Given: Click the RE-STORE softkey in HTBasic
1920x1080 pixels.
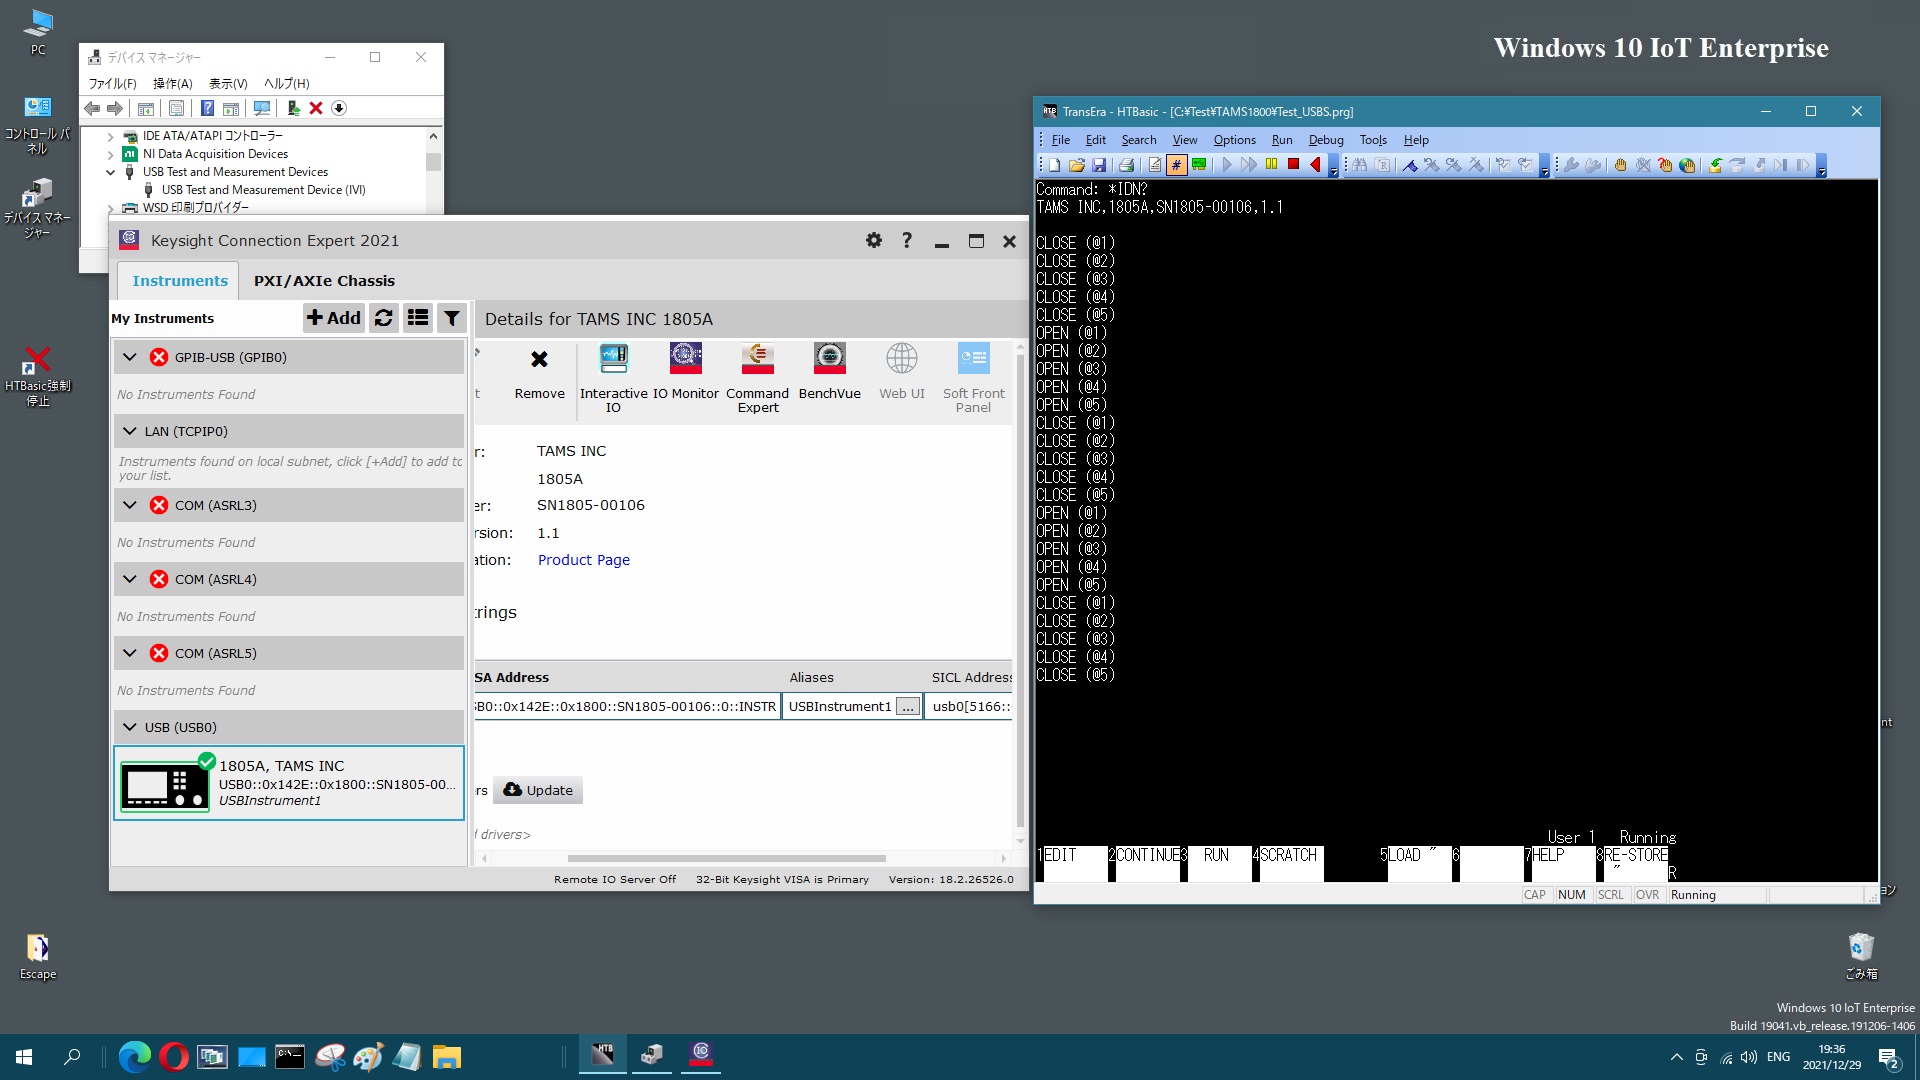Looking at the screenshot, I should (x=1634, y=863).
